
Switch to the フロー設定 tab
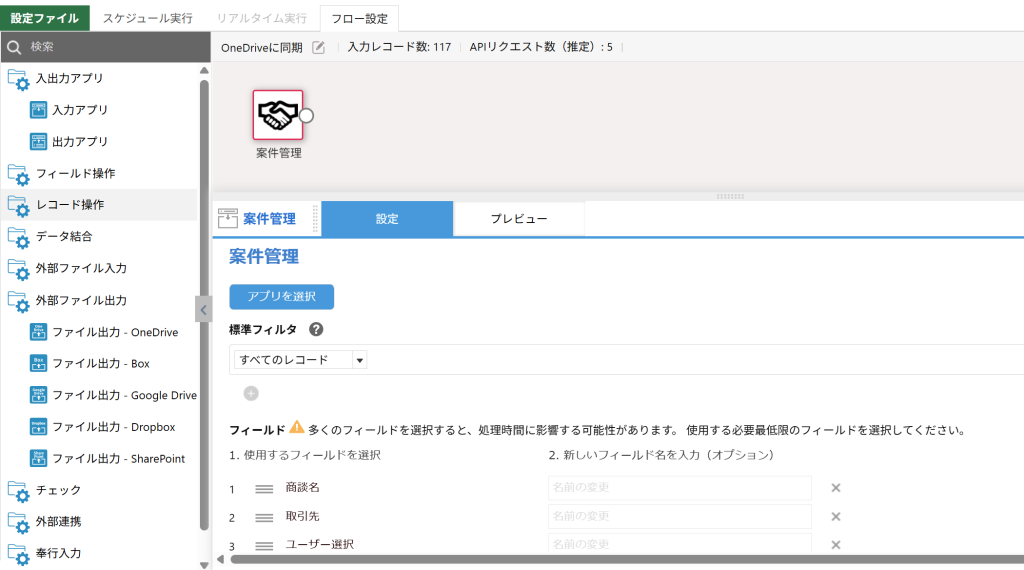tap(359, 18)
